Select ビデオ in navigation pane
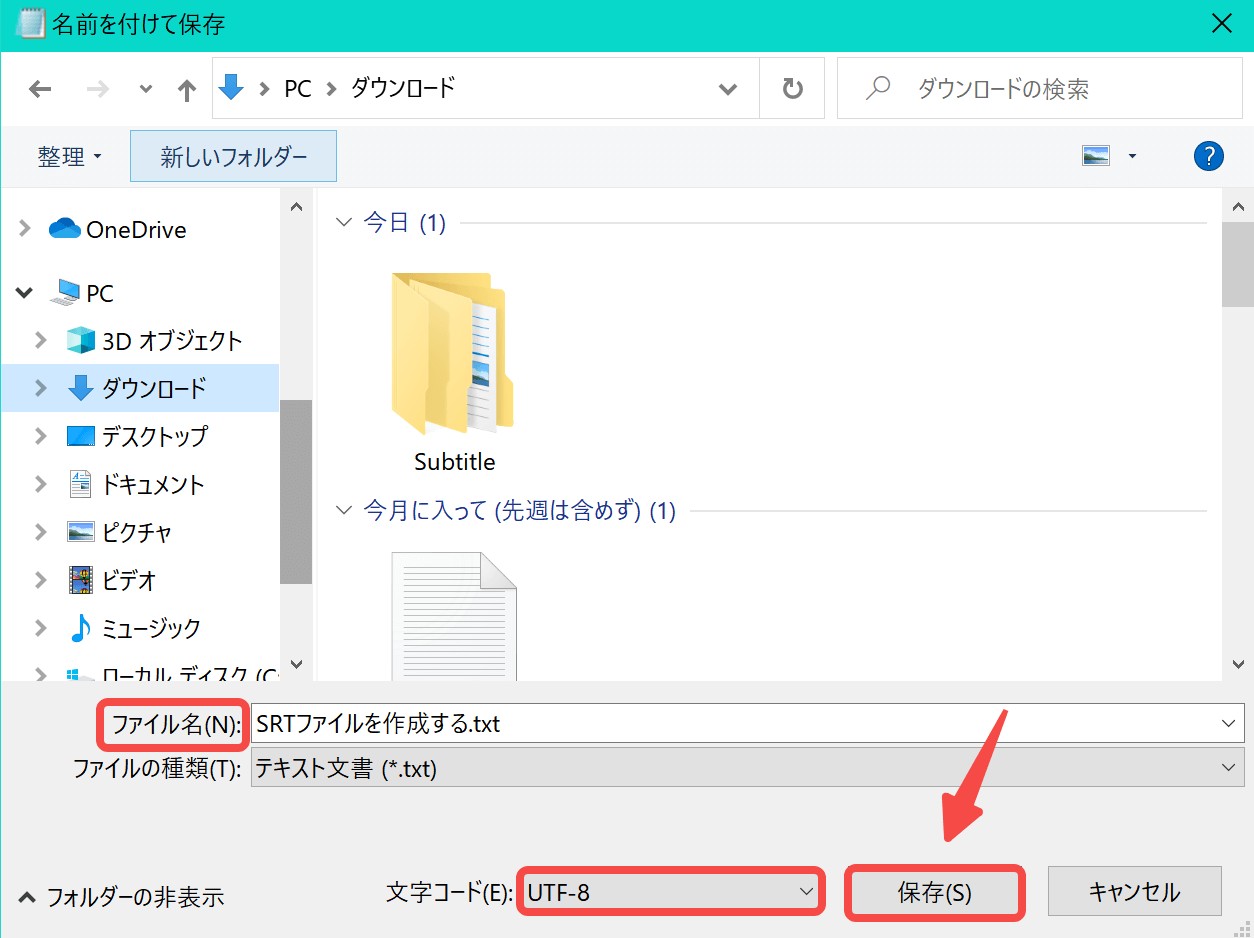The image size is (1254, 938). [x=129, y=580]
